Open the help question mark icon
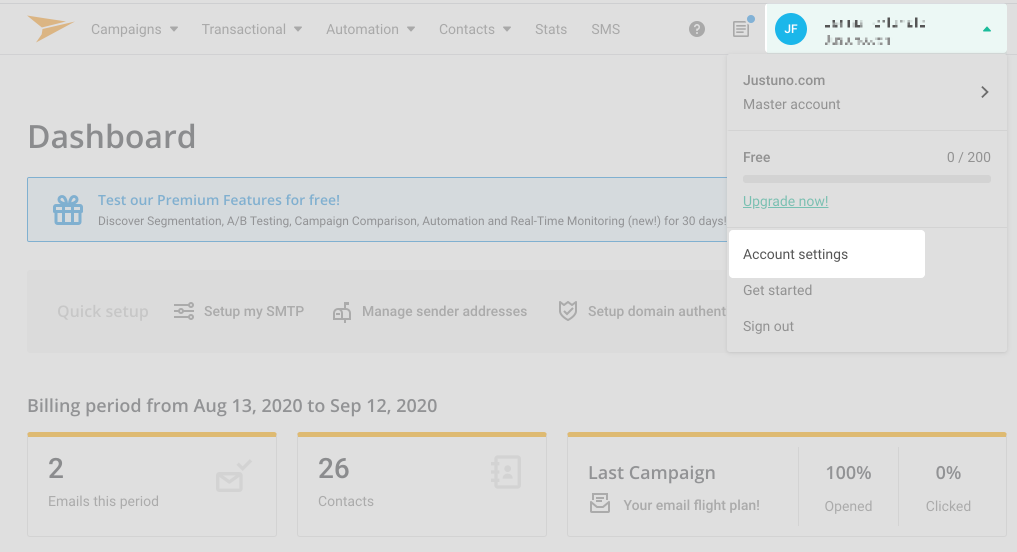Image resolution: width=1017 pixels, height=552 pixels. (697, 29)
